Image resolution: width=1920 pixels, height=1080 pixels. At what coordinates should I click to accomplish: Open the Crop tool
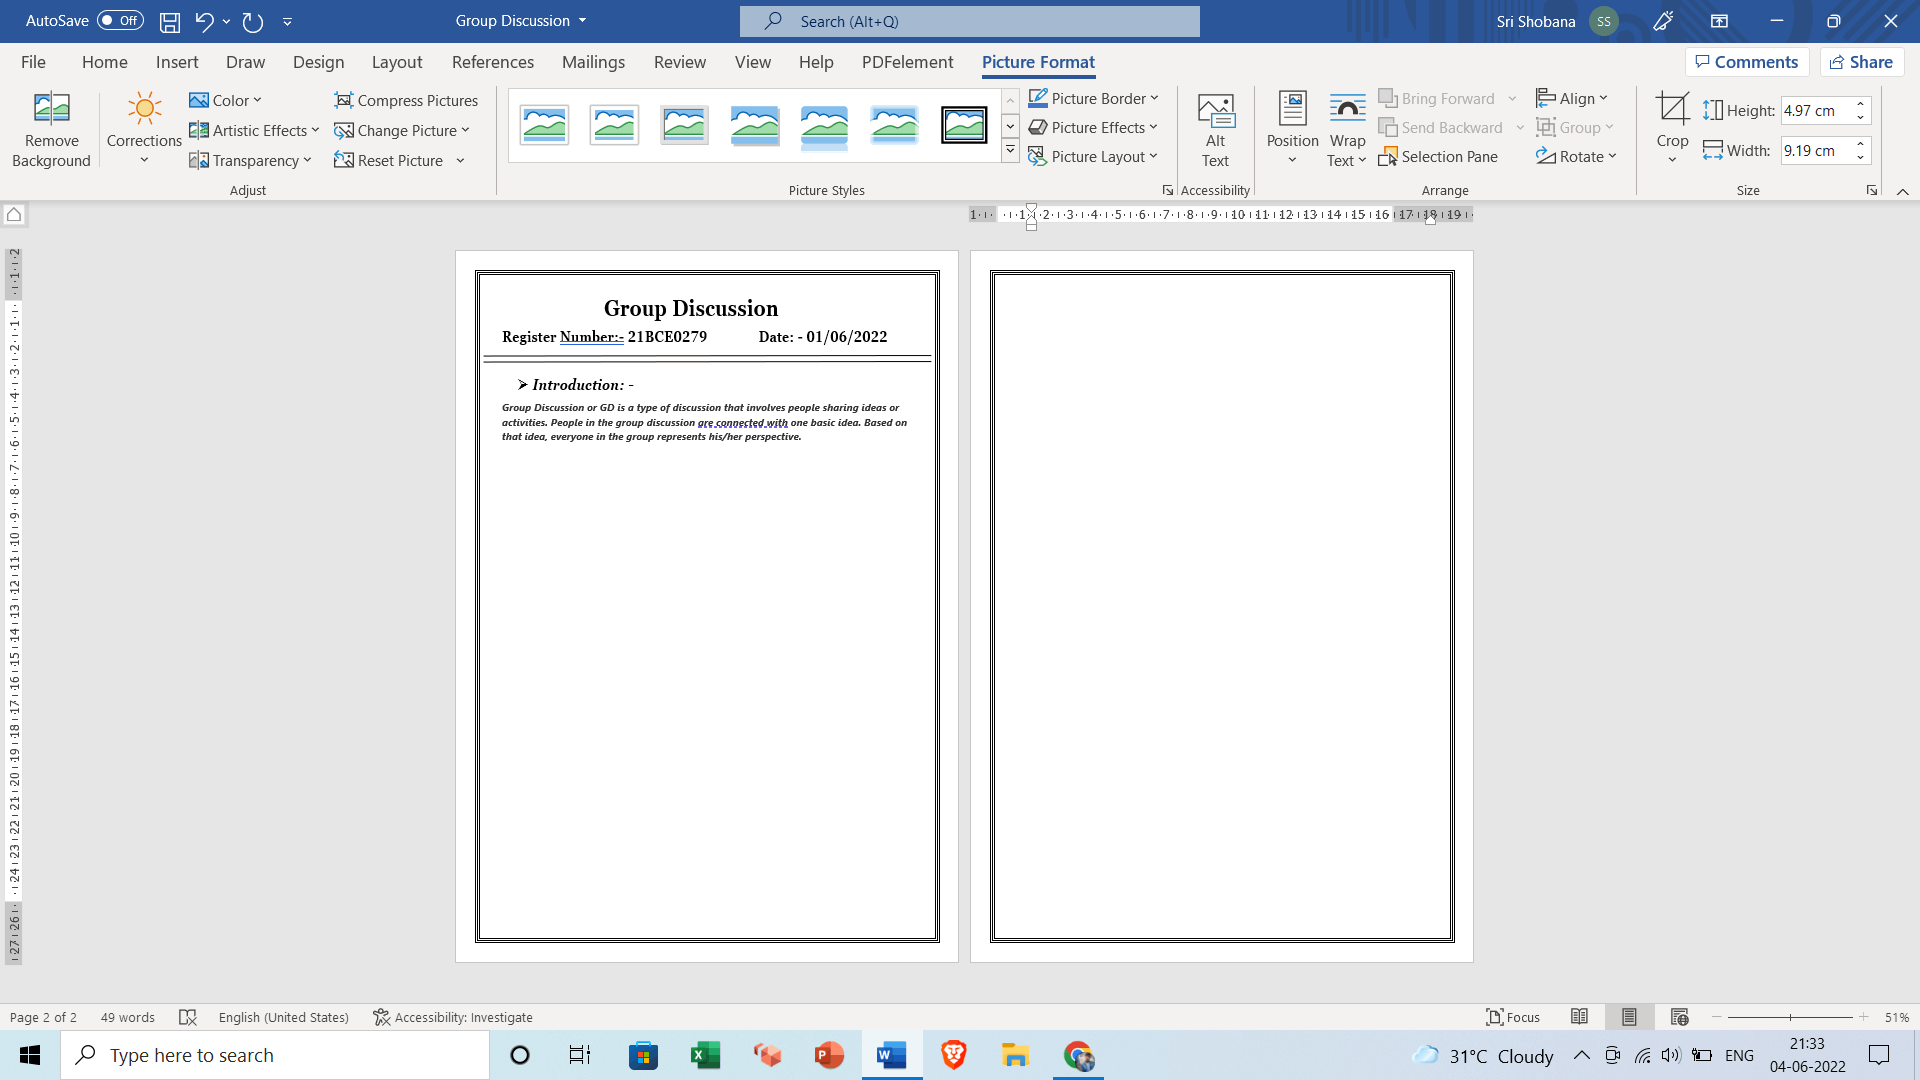tap(1672, 110)
